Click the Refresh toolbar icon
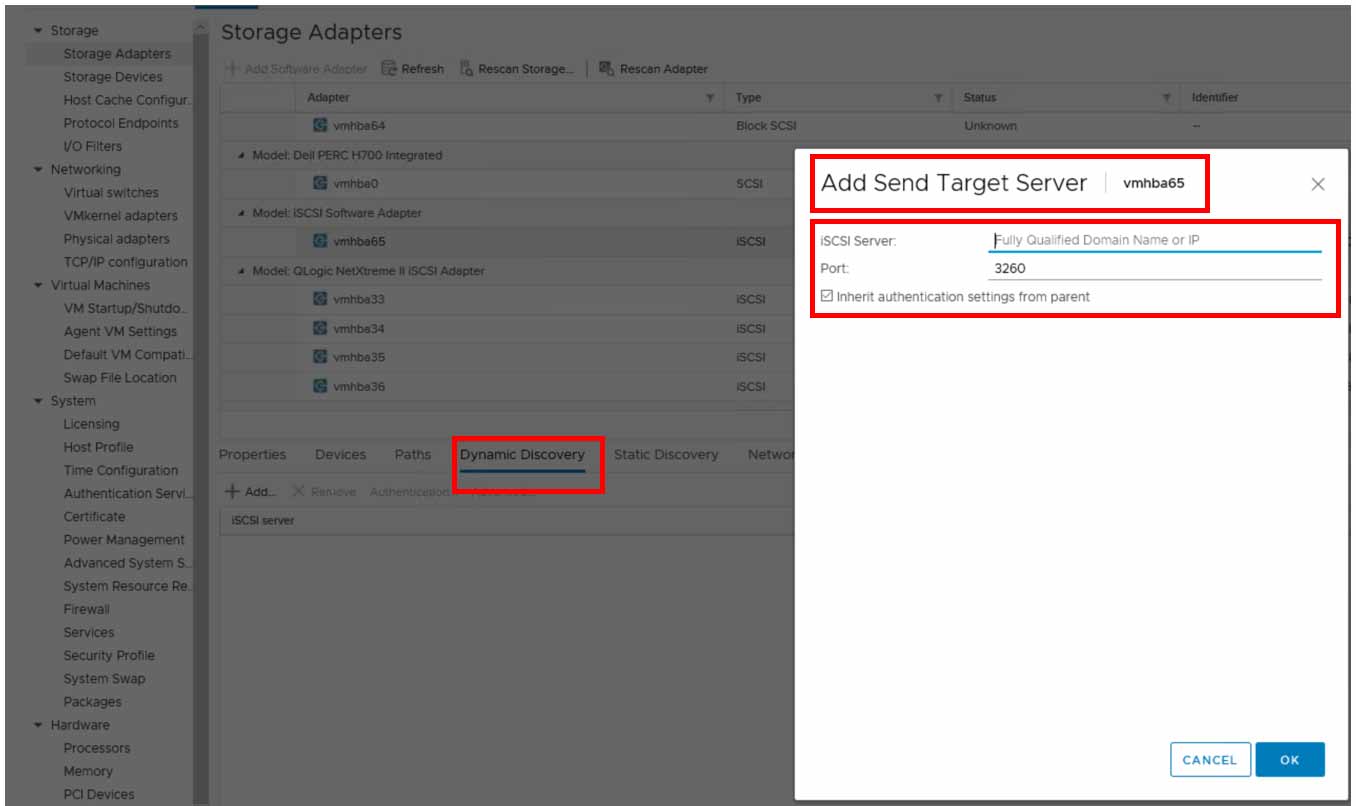This screenshot has height=806, width=1356. point(389,68)
